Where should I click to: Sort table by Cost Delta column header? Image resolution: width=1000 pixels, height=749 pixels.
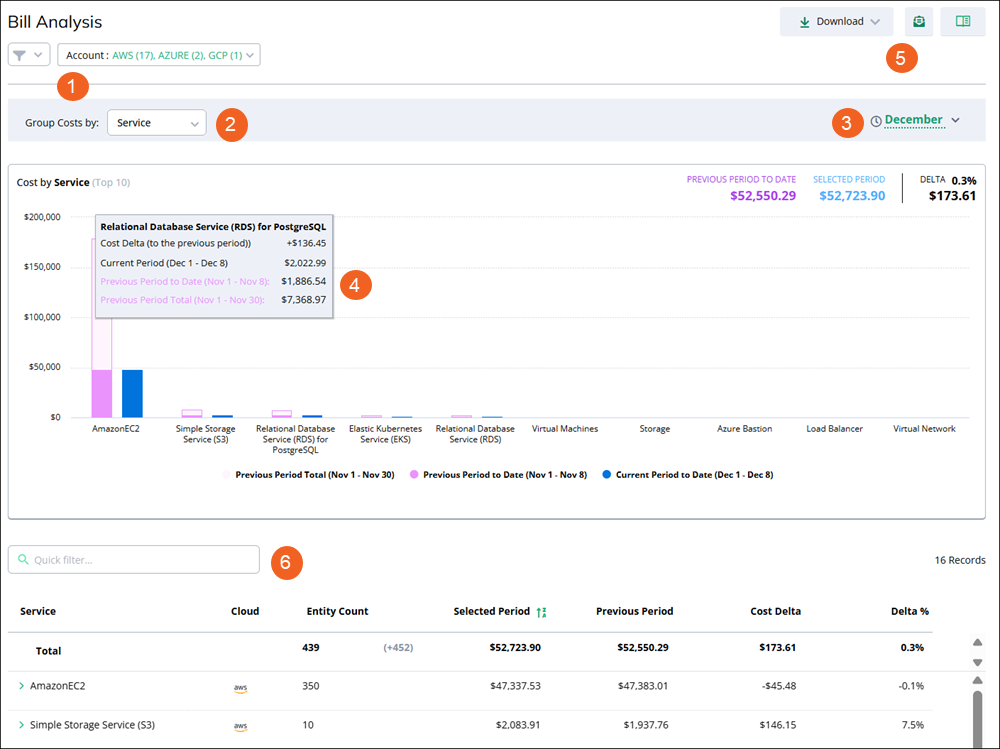click(x=775, y=611)
